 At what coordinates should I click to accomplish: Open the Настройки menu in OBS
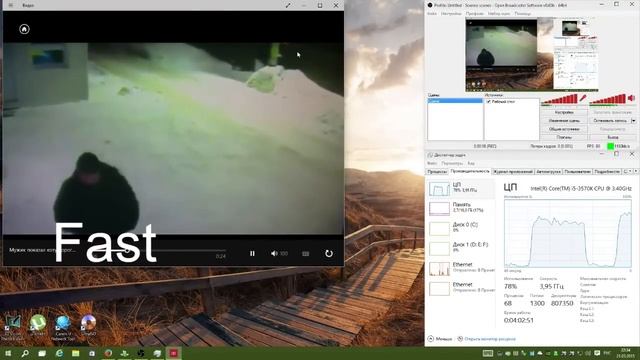coord(451,13)
